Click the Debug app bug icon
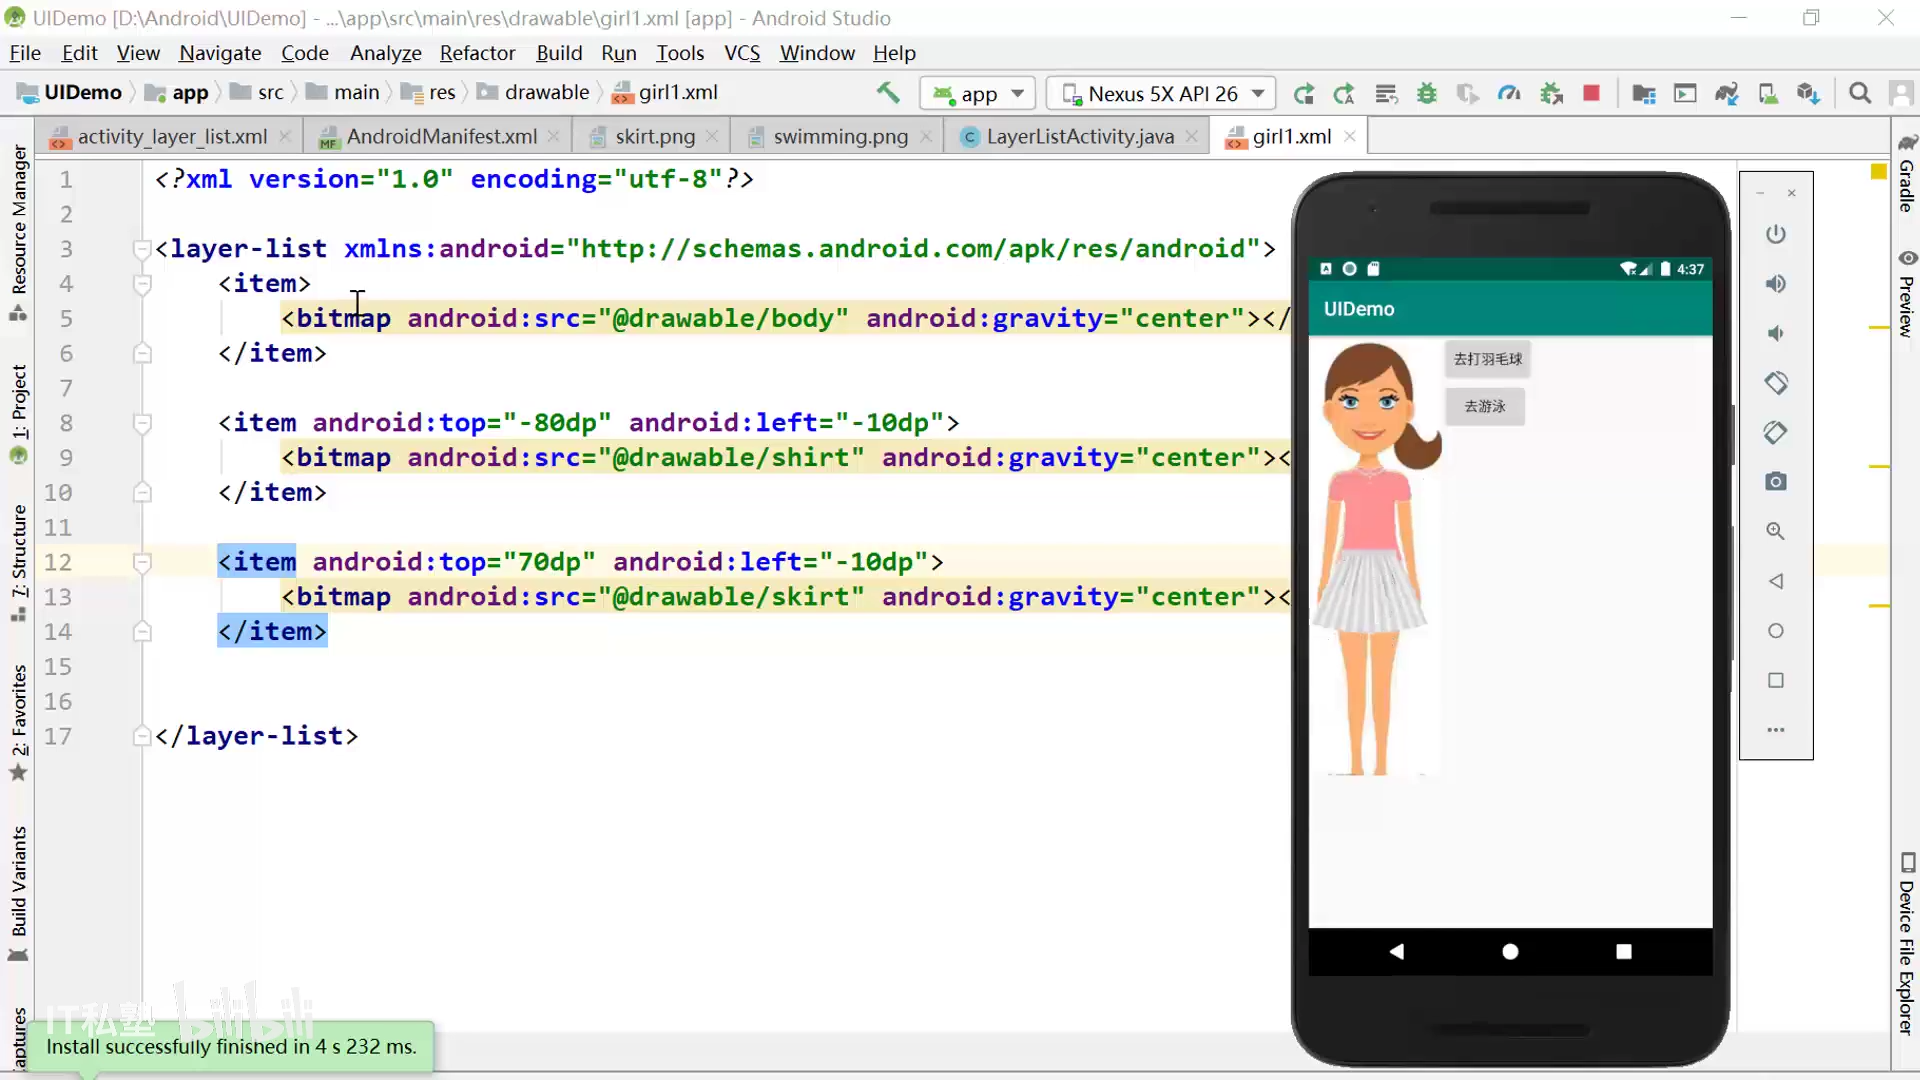Viewport: 1920px width, 1080px height. tap(1427, 93)
